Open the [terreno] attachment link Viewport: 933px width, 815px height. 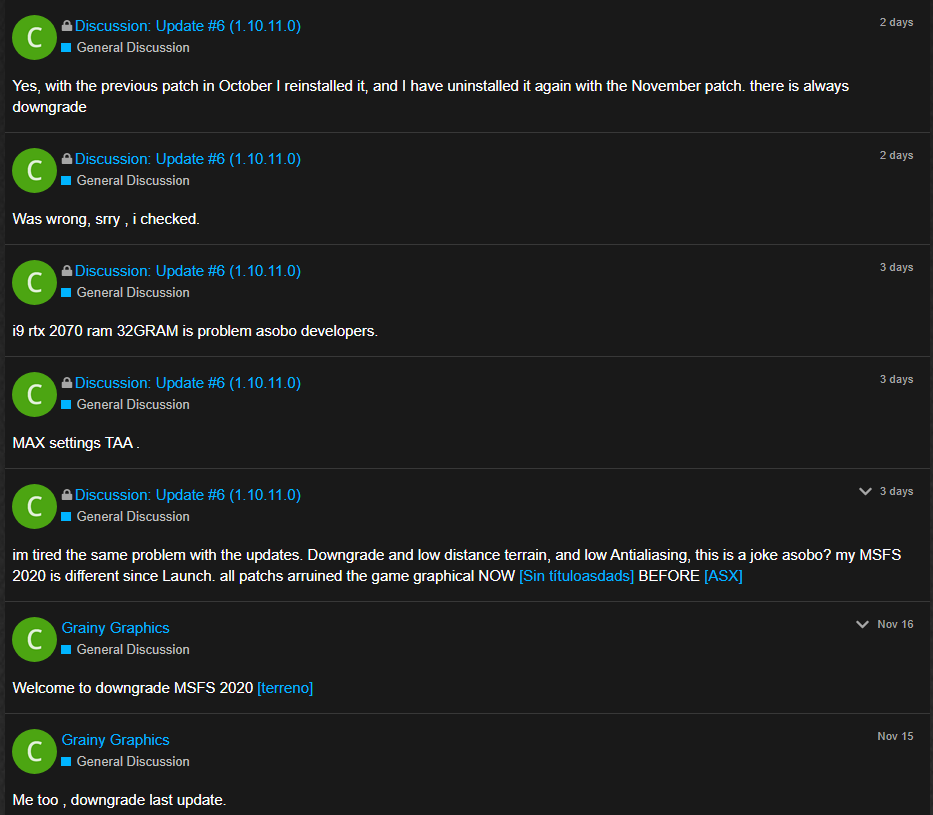point(285,688)
